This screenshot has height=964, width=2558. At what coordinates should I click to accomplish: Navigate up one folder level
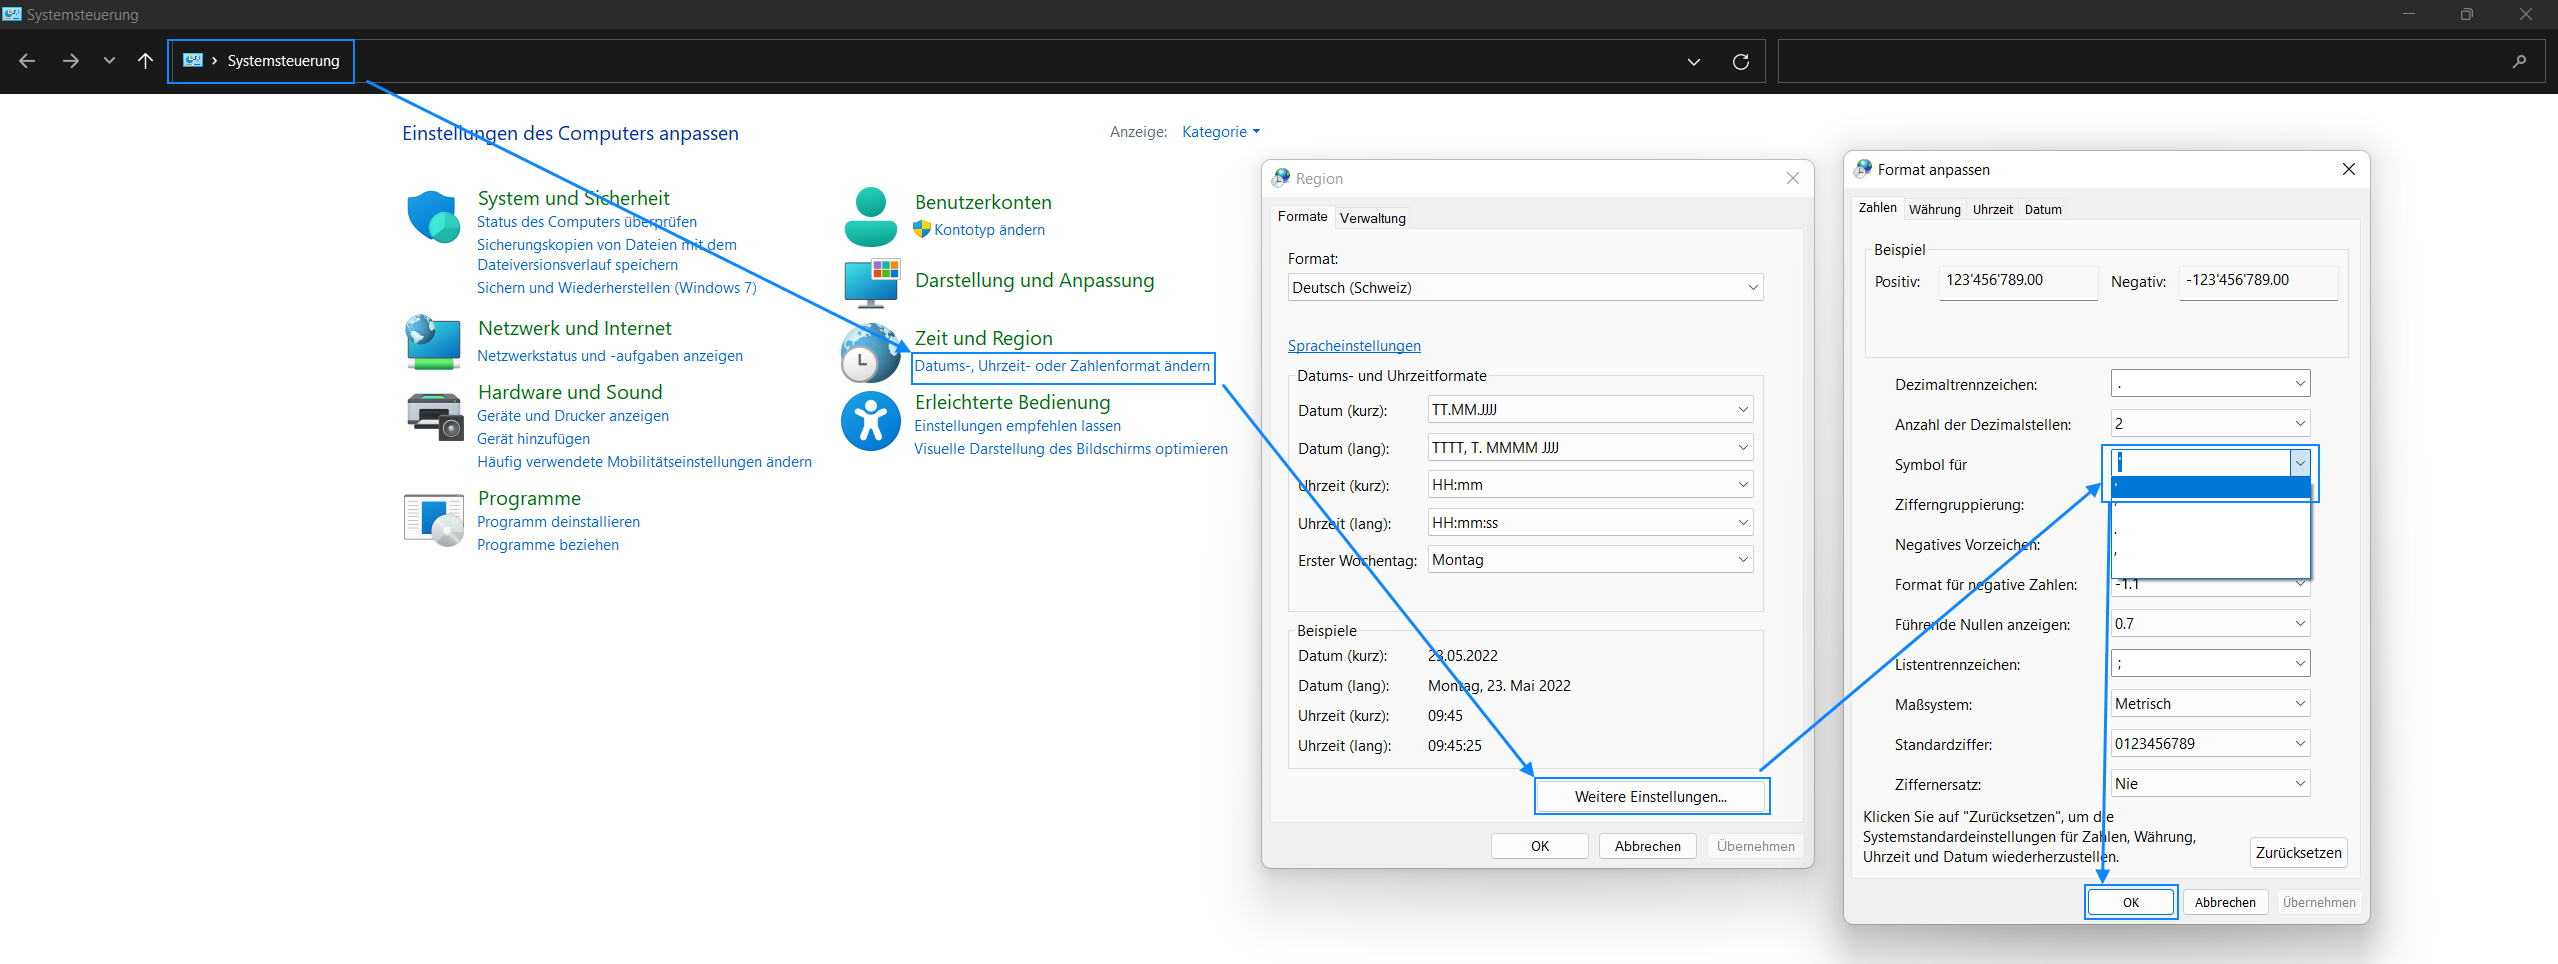click(145, 61)
